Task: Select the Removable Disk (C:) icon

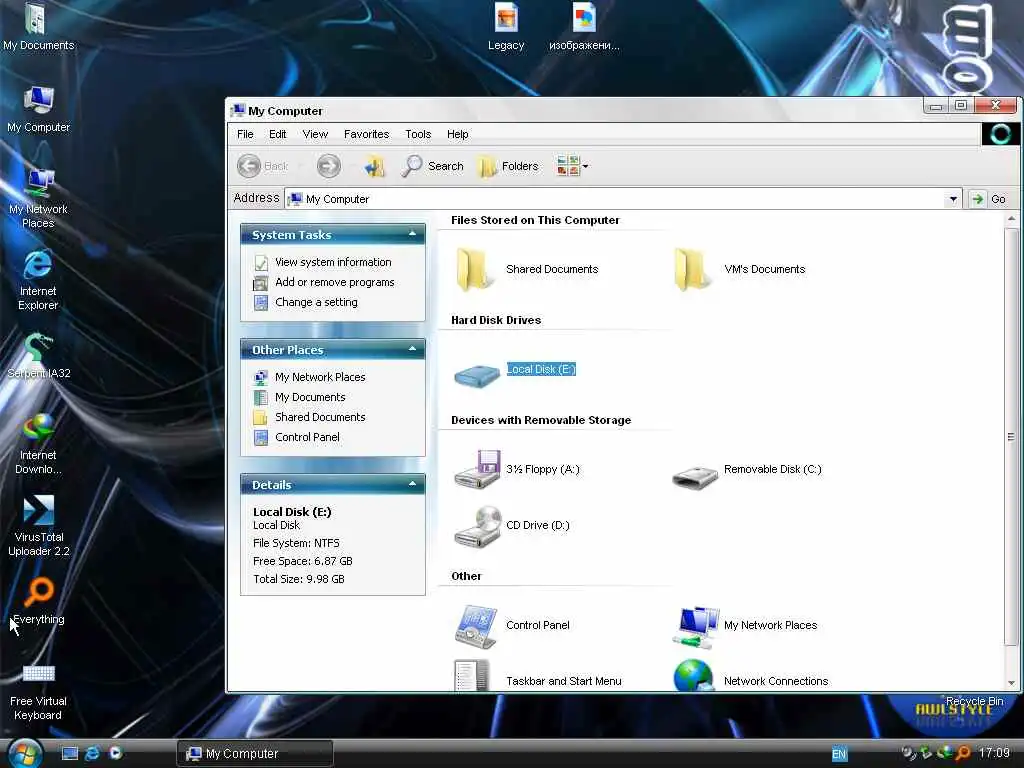Action: tap(695, 475)
